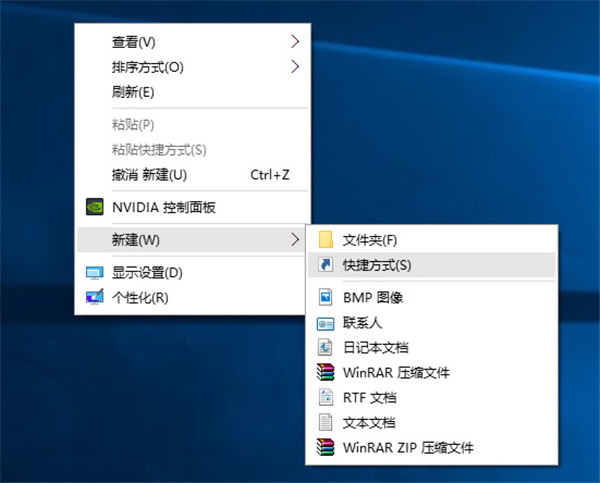This screenshot has width=600, height=483.
Task: Choose 快捷方式(S) to create shortcut
Action: coord(432,265)
